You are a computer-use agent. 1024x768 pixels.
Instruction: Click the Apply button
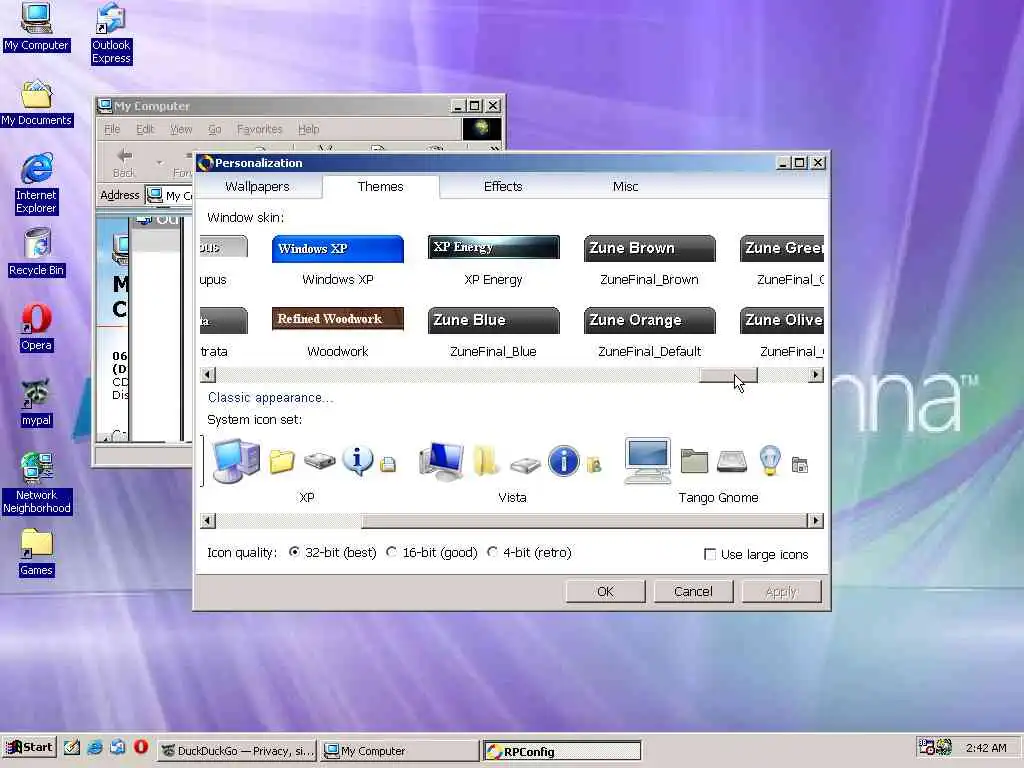781,592
